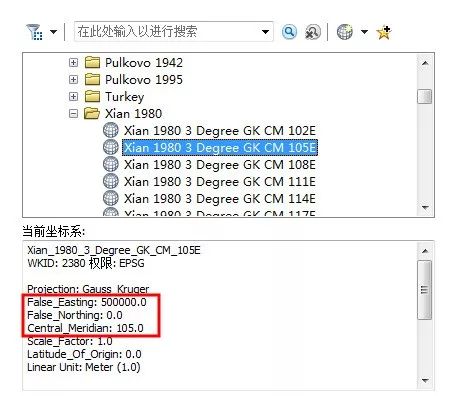The width and height of the screenshot is (450, 396).
Task: Click the Scale_Factor: 1.0 line
Action: point(70,341)
